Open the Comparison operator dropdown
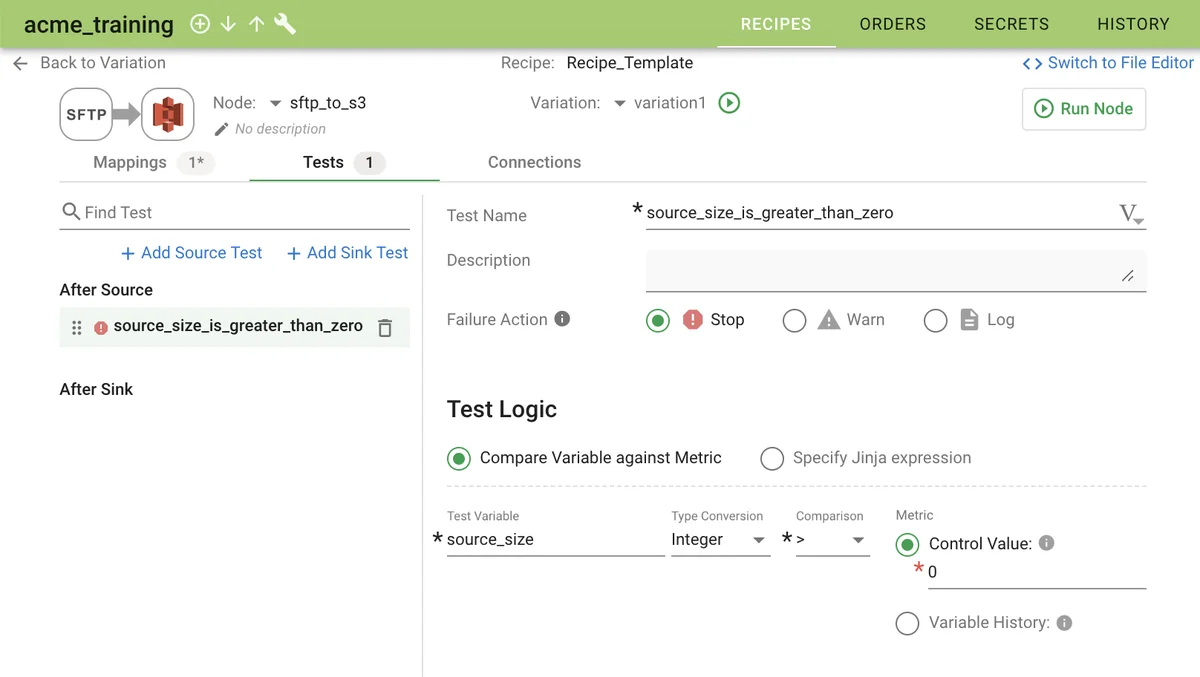The image size is (1200, 677). pyautogui.click(x=833, y=540)
